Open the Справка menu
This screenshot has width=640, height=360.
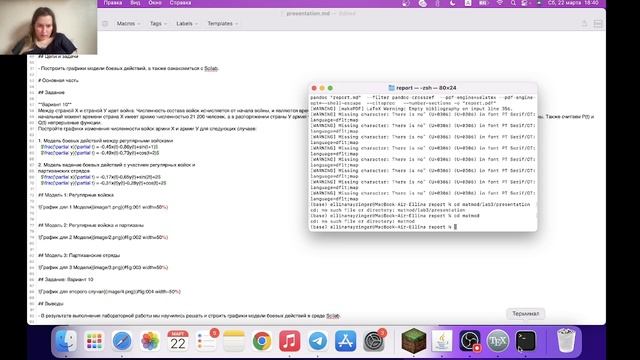click(180, 3)
